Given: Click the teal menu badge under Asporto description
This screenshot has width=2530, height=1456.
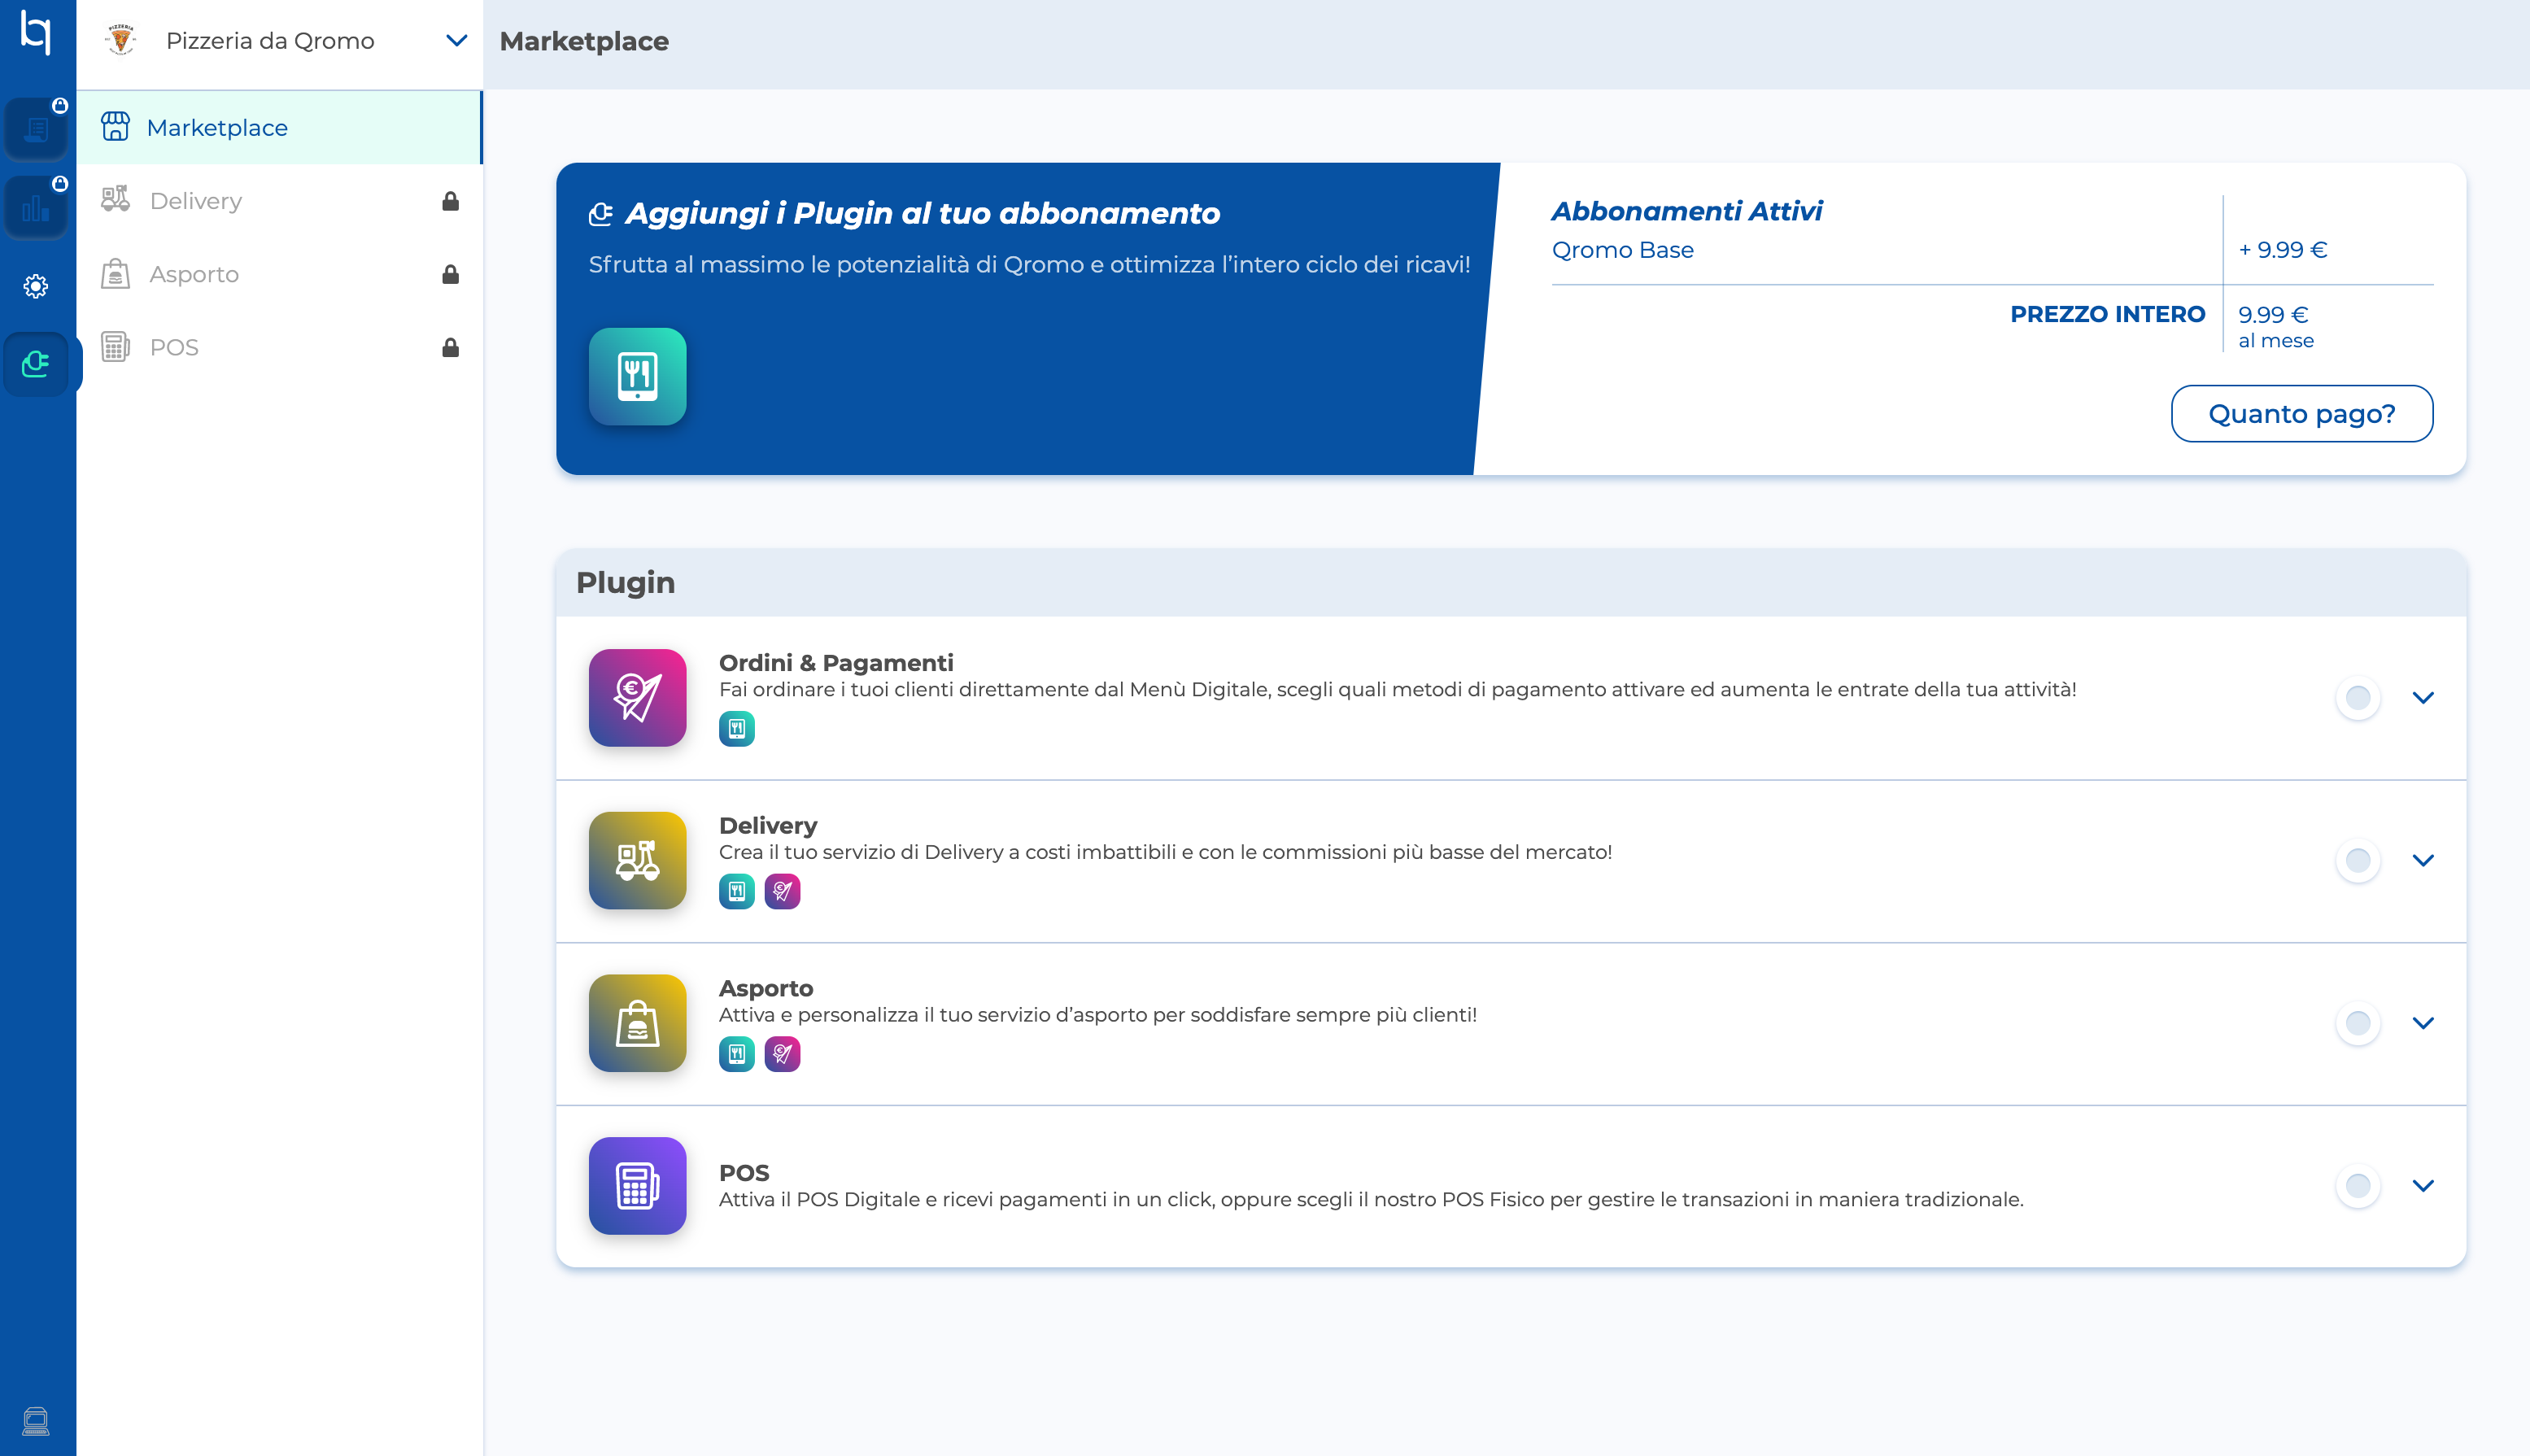Looking at the screenshot, I should click(737, 1054).
